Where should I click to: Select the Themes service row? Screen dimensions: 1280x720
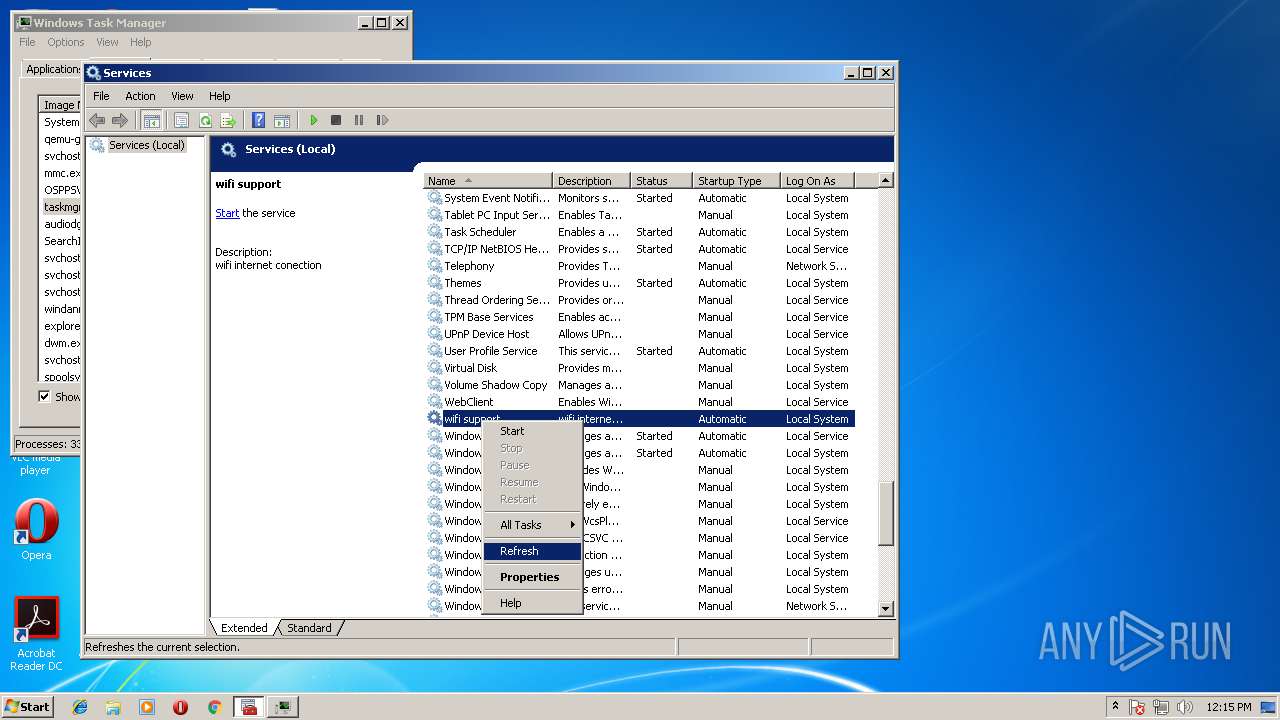pyautogui.click(x=640, y=283)
